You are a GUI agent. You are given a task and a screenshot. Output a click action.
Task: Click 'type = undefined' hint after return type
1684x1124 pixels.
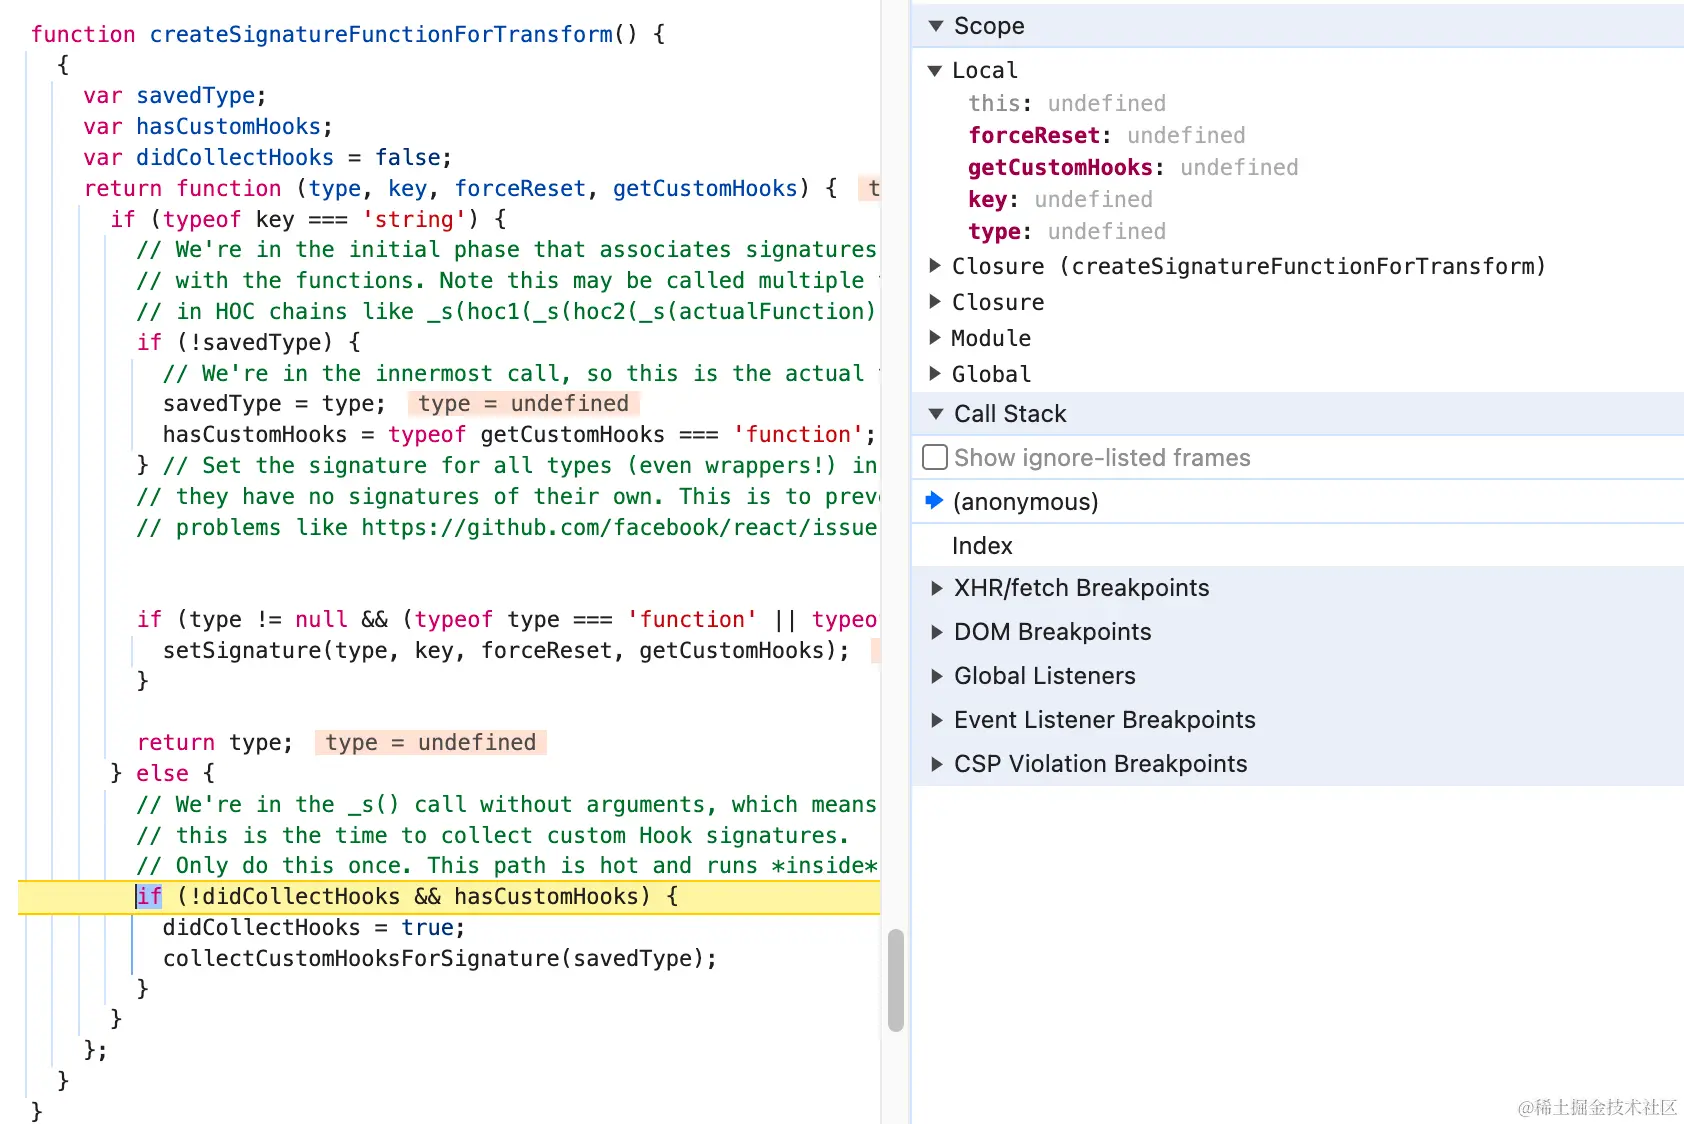[x=430, y=743]
